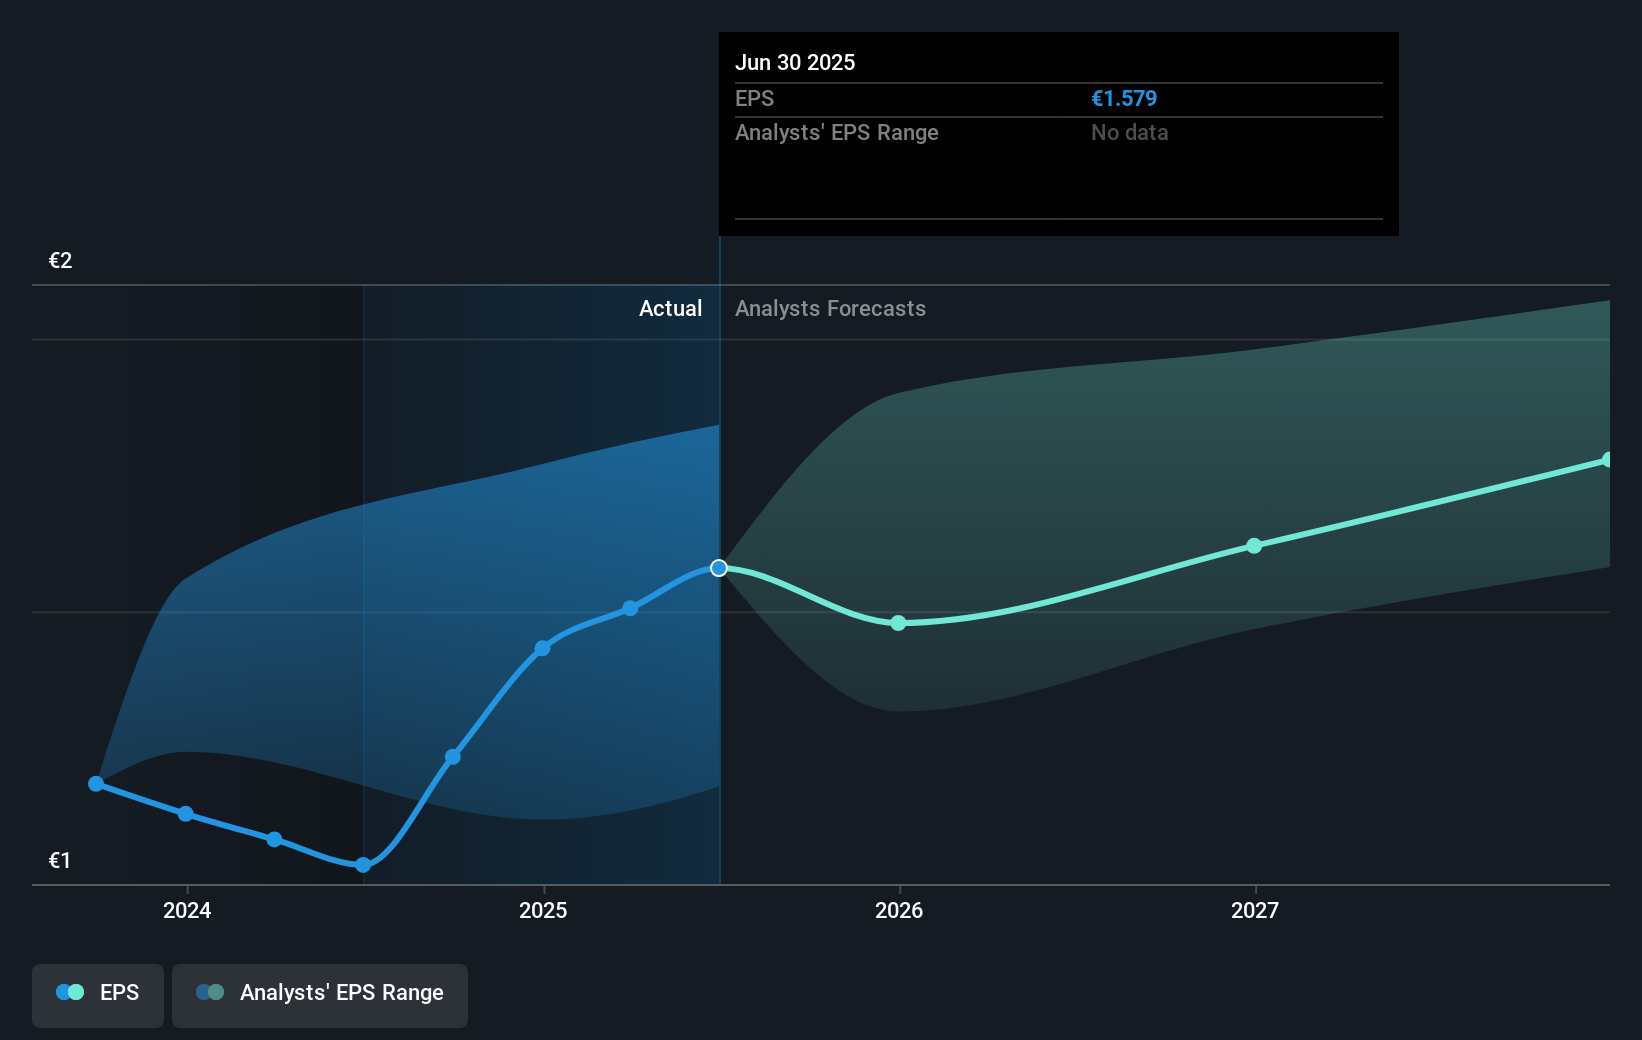Click the 2027 data point on green line
The image size is (1642, 1040).
(1253, 546)
